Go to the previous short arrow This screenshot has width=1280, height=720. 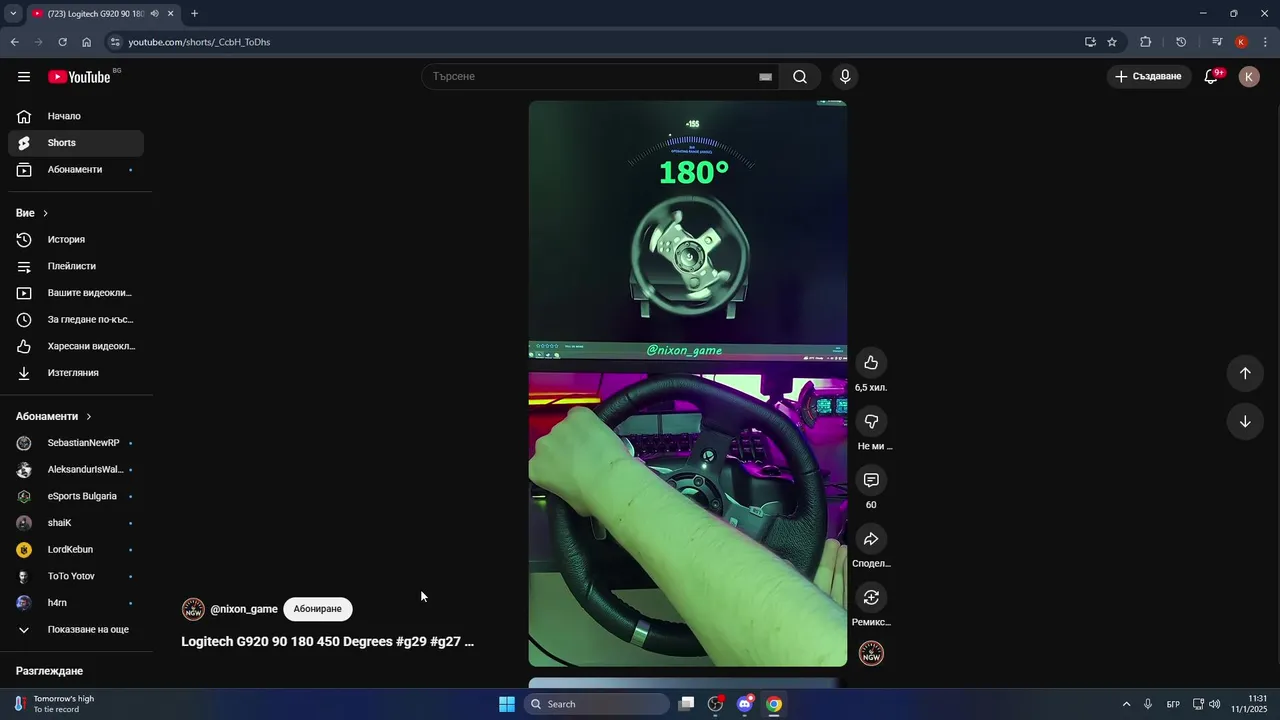(x=1245, y=373)
